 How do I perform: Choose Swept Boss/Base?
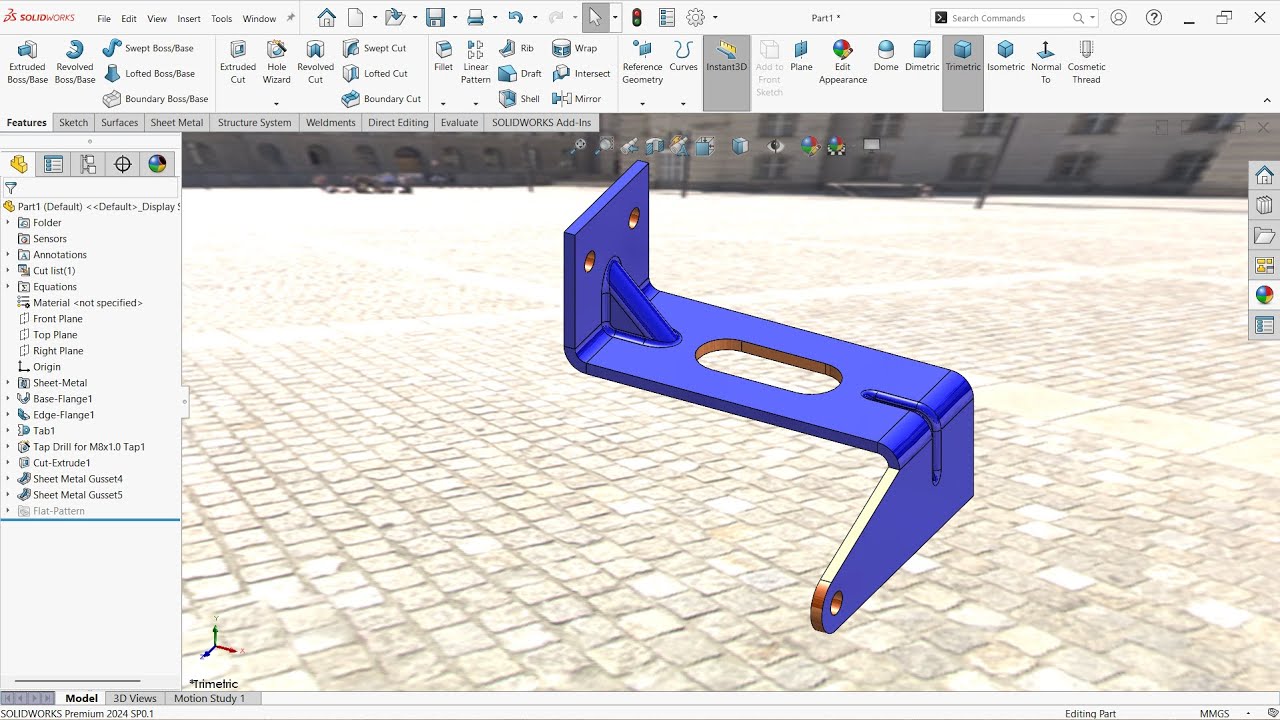click(148, 48)
